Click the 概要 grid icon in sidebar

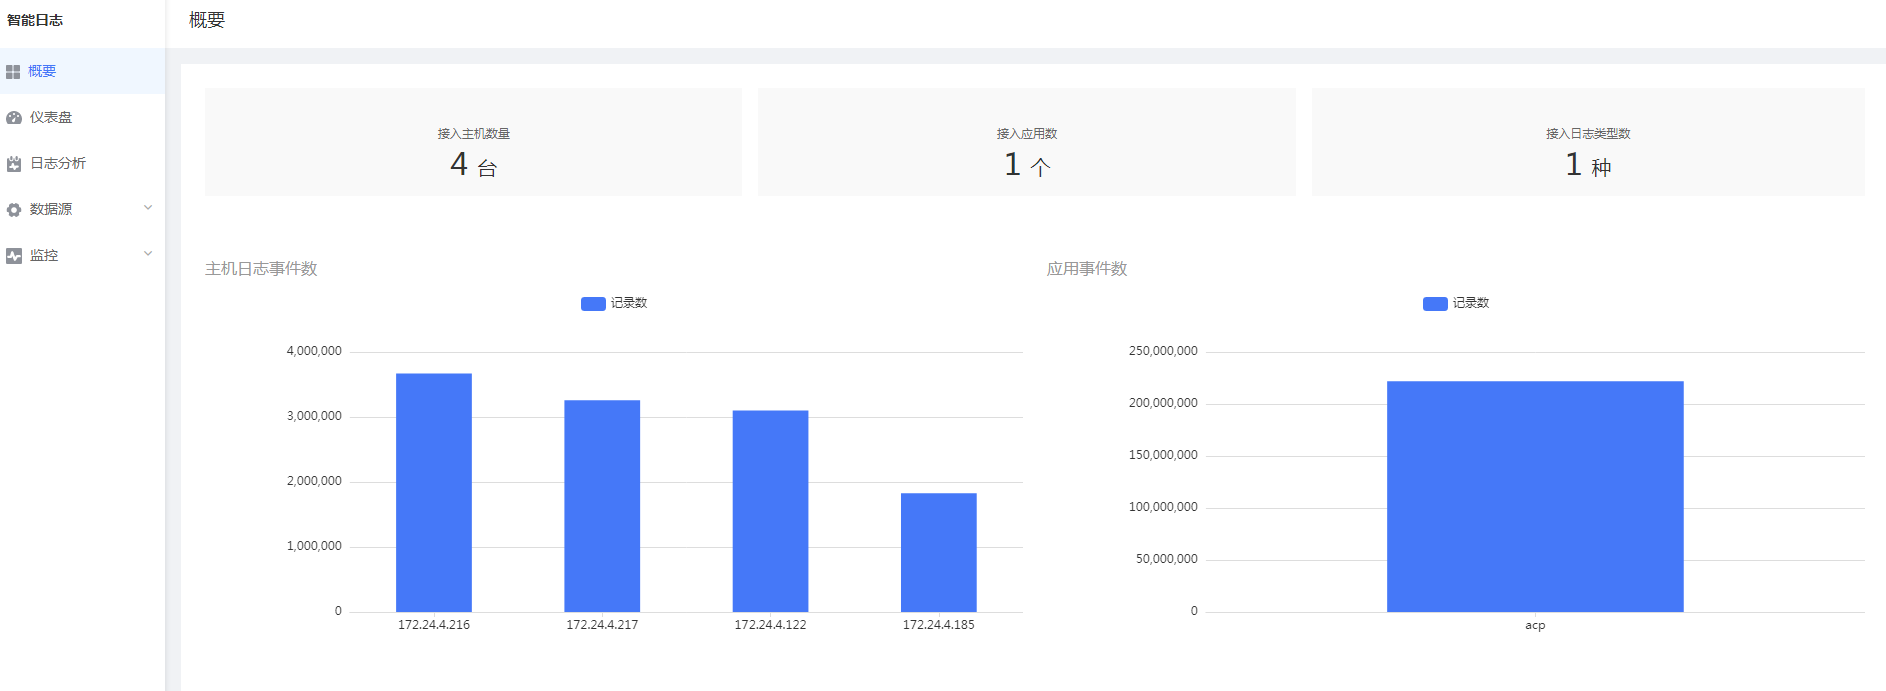13,72
